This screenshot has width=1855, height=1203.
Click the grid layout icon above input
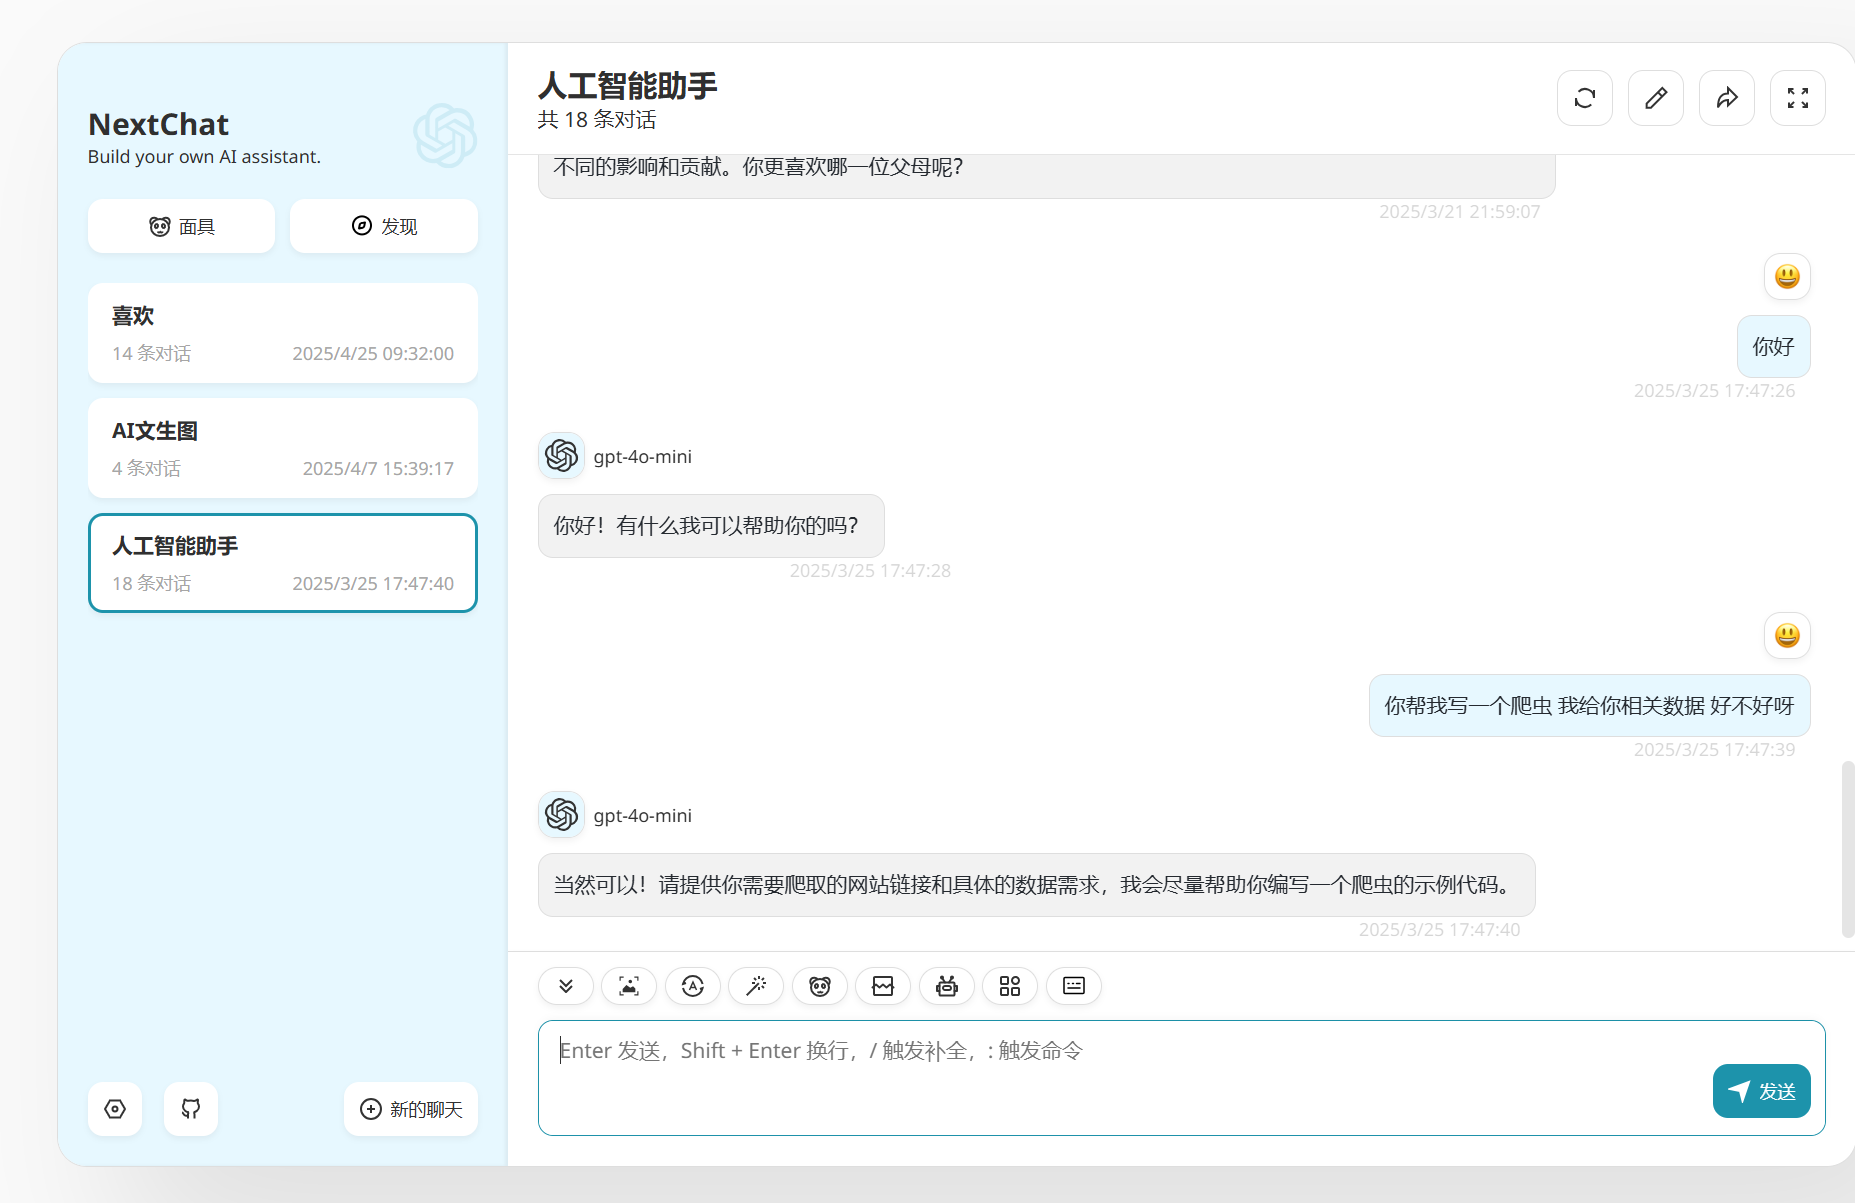coord(1009,986)
